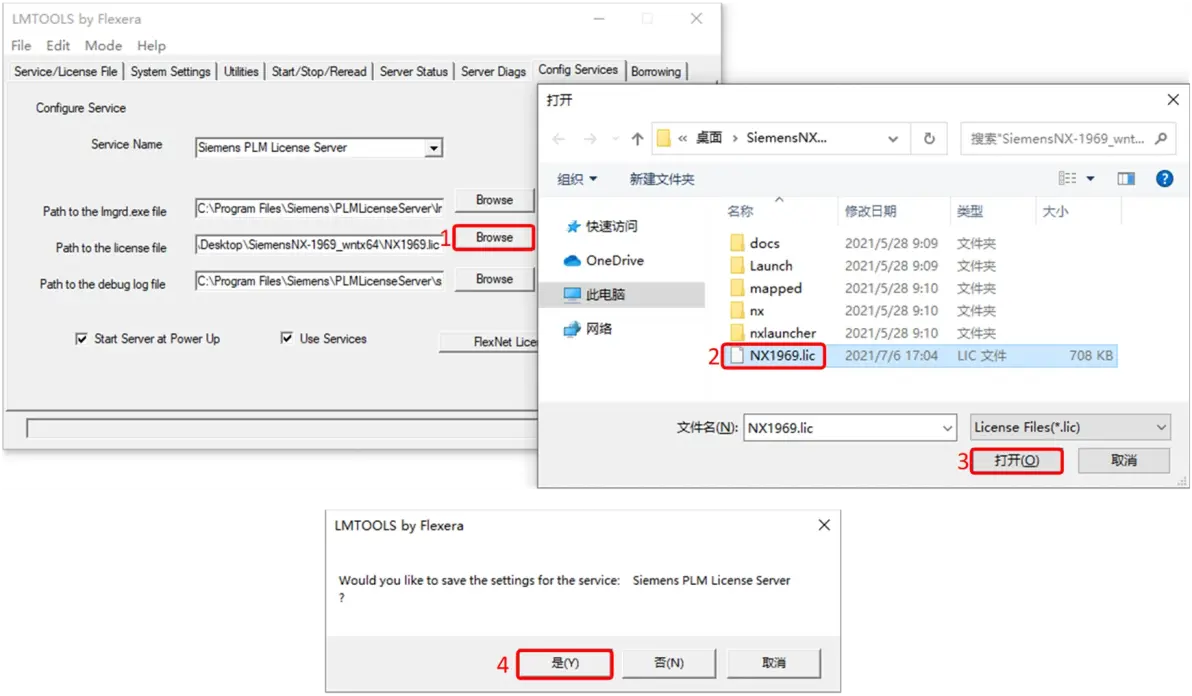The height and width of the screenshot is (696, 1192).
Task: Open the Help menu in LMTOOLS
Action: click(x=151, y=46)
